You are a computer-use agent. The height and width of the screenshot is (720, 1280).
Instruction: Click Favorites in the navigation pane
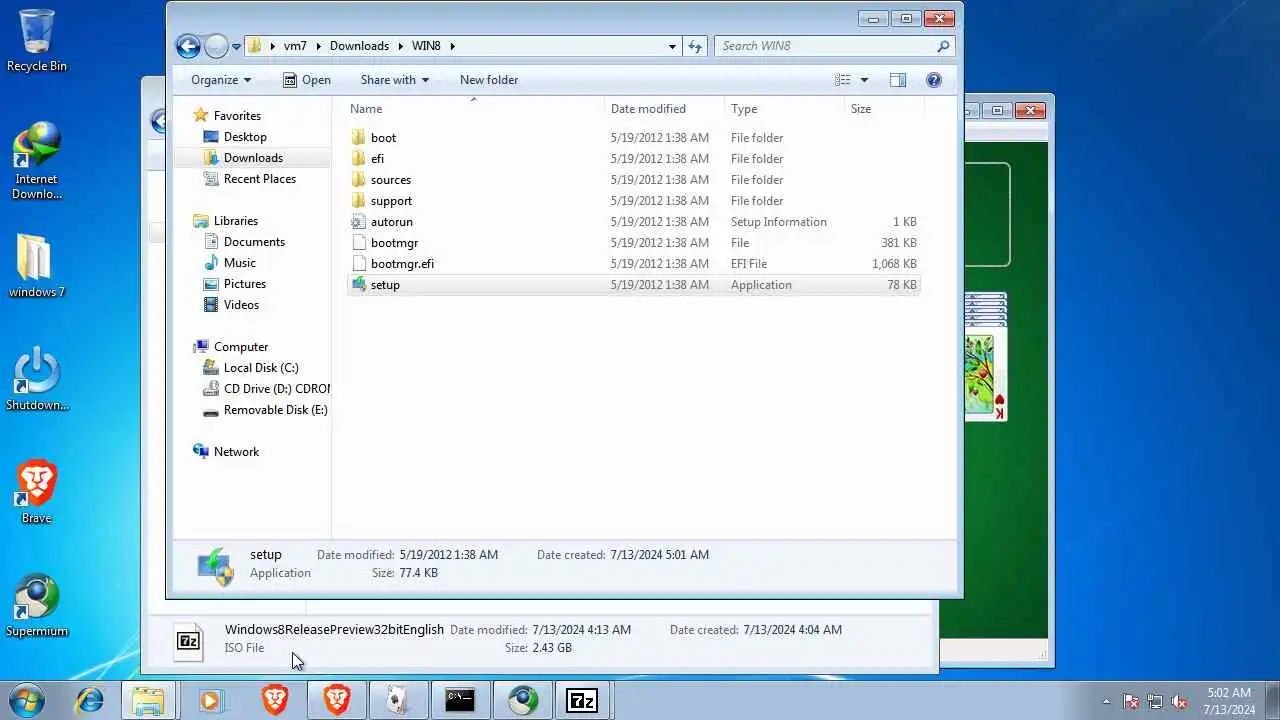(x=237, y=116)
